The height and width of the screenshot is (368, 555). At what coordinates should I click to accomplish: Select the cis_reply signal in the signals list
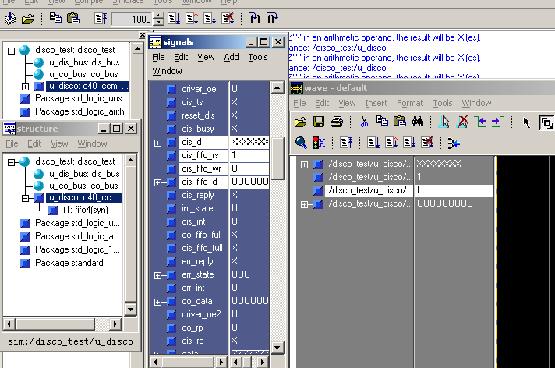pos(198,195)
